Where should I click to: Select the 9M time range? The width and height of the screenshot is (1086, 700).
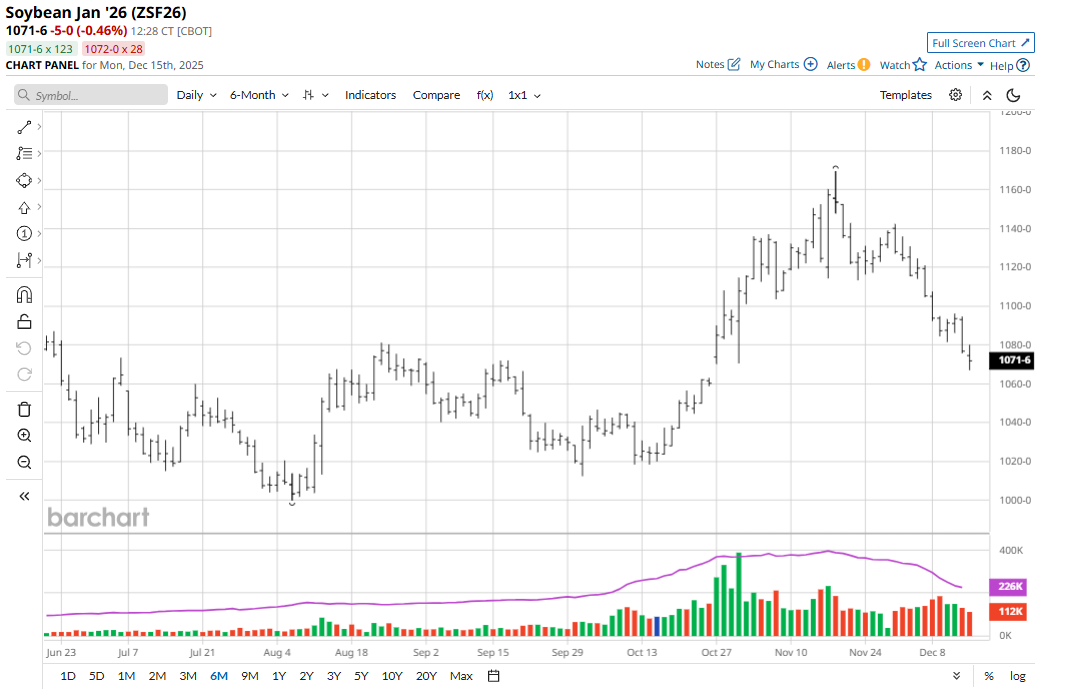tap(249, 676)
